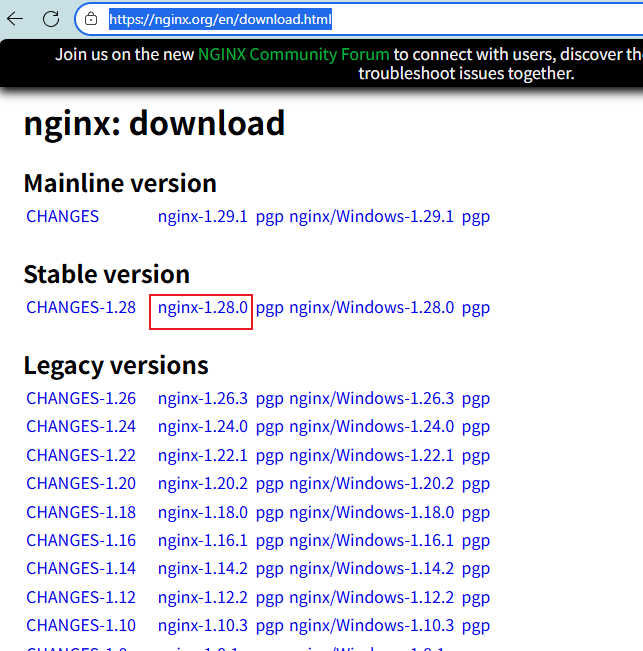Image resolution: width=643 pixels, height=651 pixels.
Task: View site info via the lock icon
Action: coord(91,19)
